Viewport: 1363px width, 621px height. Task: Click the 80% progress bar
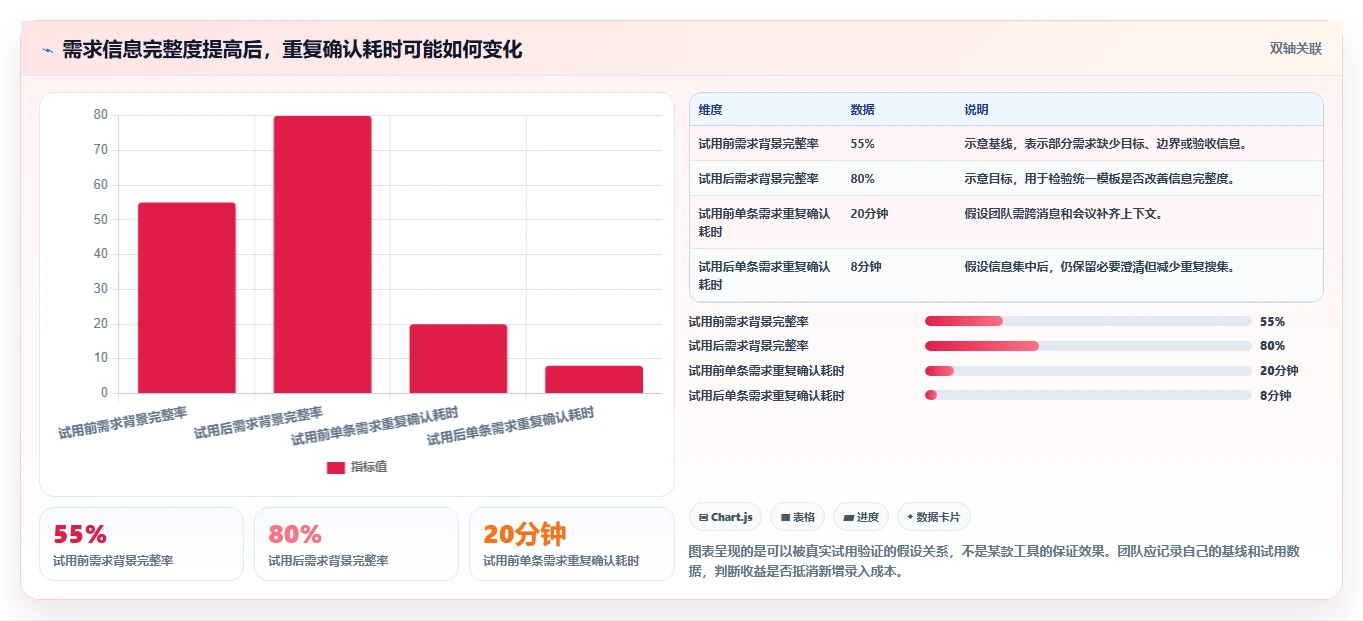[1088, 346]
